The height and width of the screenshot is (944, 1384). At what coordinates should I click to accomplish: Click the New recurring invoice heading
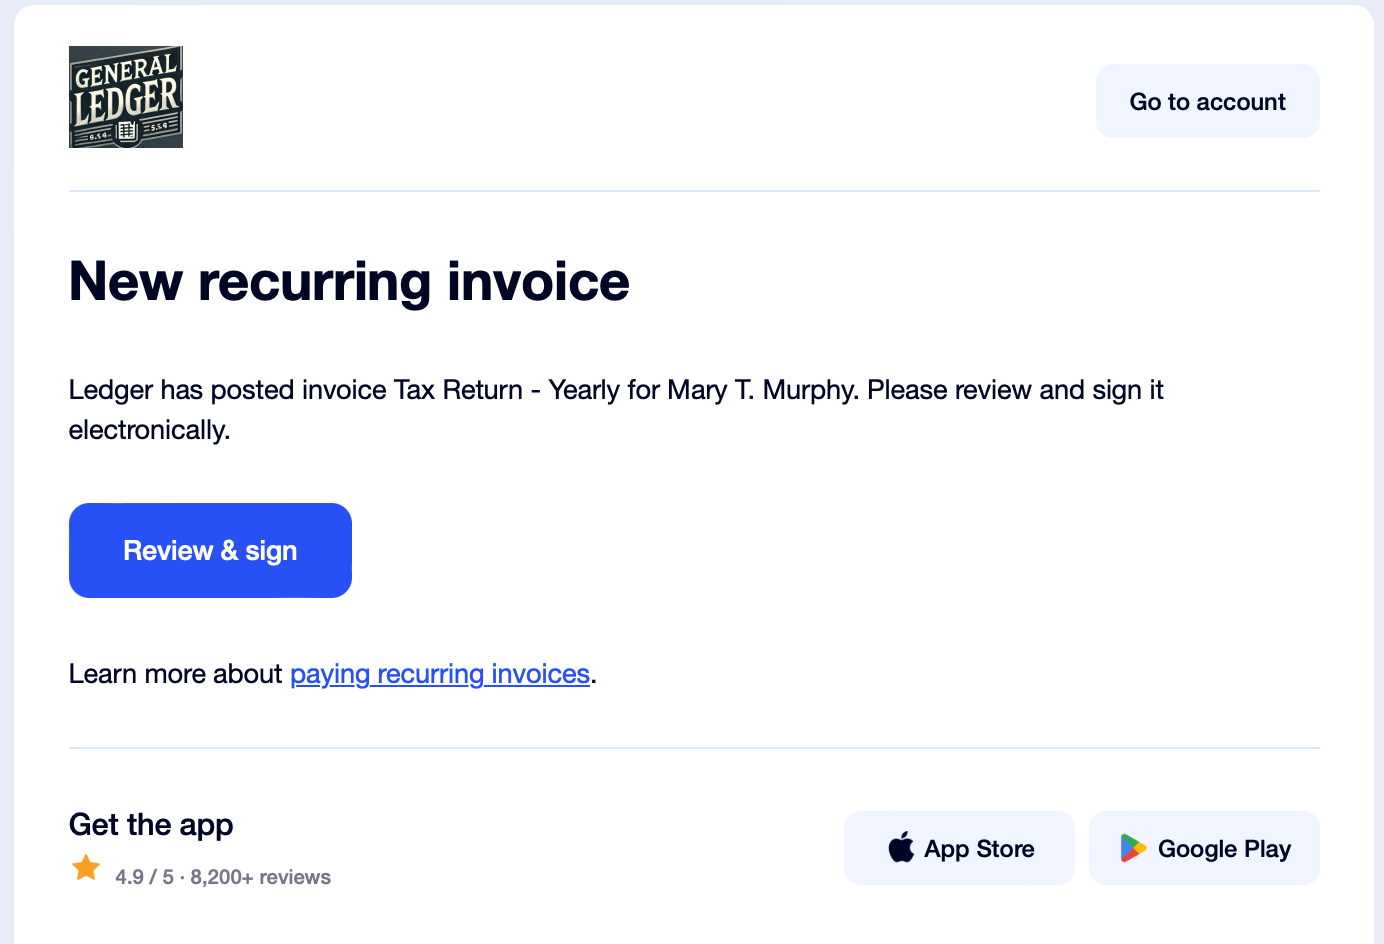coord(349,281)
